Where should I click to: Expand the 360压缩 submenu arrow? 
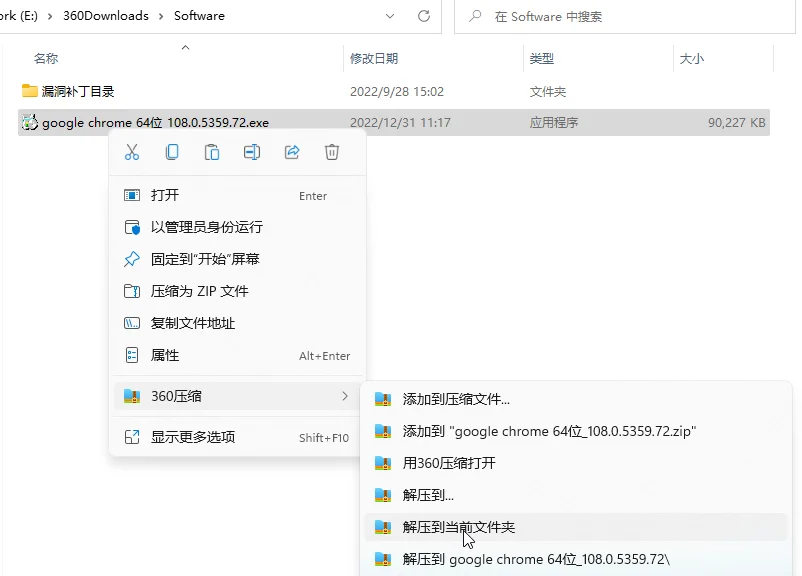[345, 396]
